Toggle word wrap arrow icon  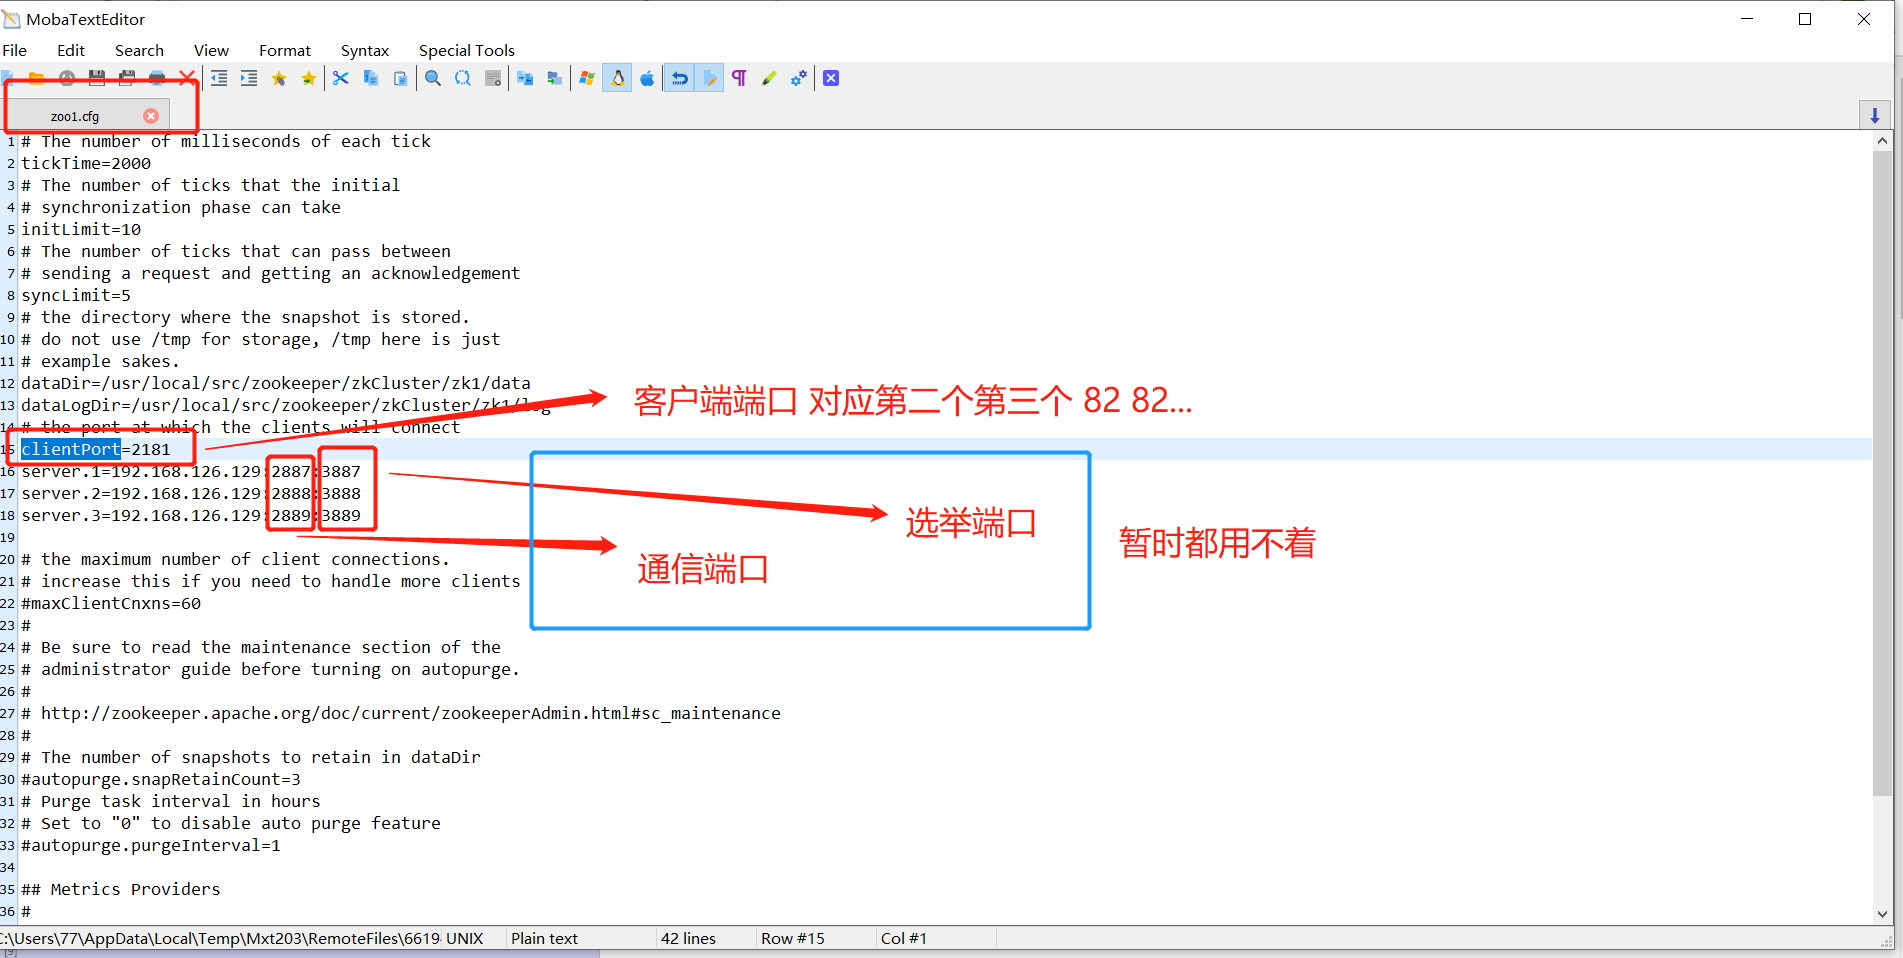coord(679,78)
